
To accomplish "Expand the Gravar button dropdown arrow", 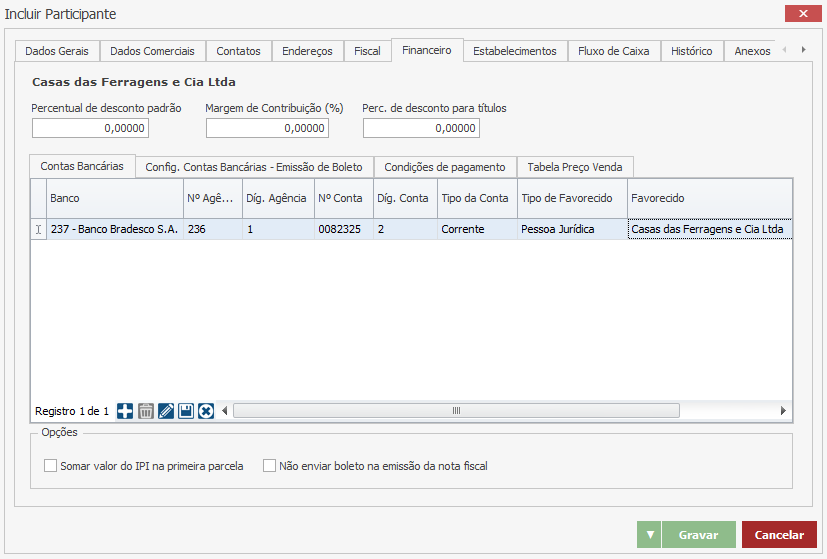I will coord(650,535).
